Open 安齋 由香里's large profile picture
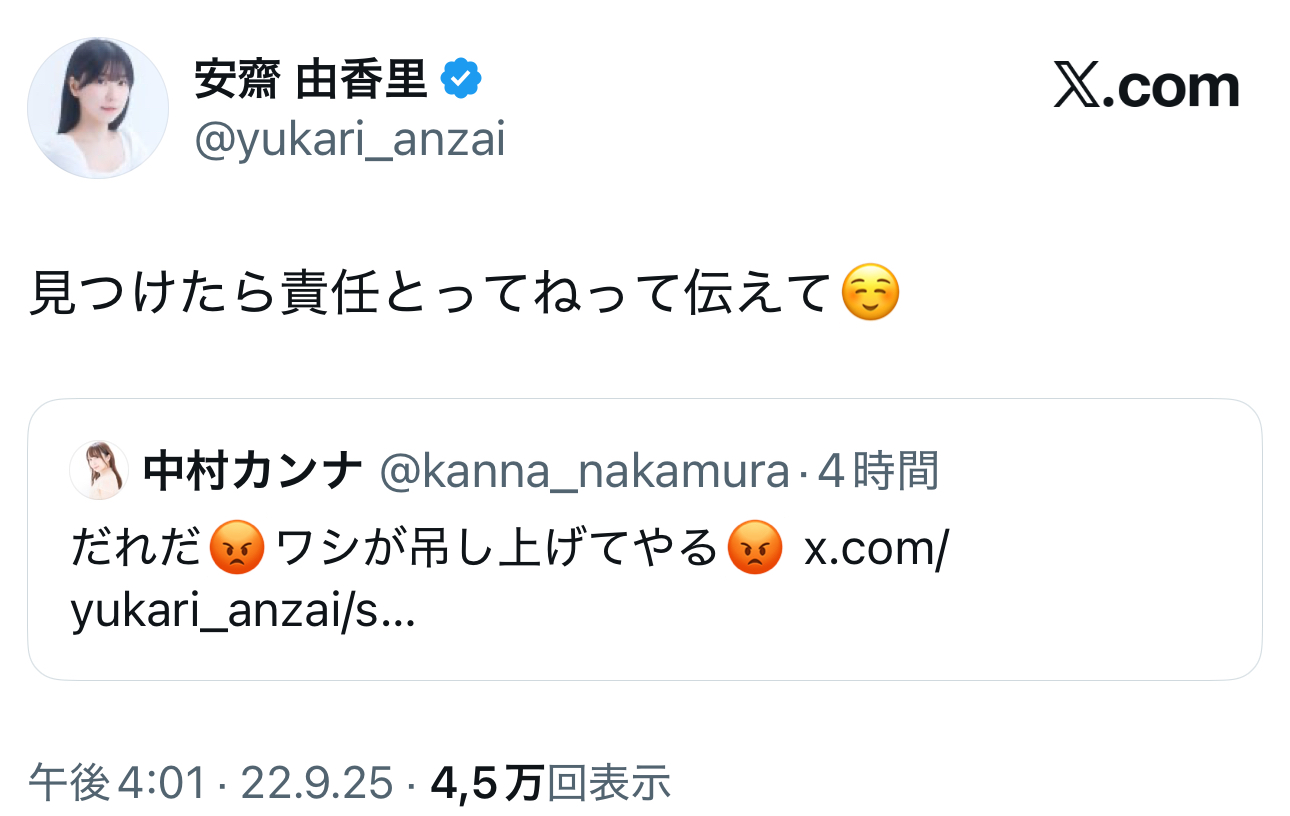Screen dimensions: 1290x816 coord(97,108)
